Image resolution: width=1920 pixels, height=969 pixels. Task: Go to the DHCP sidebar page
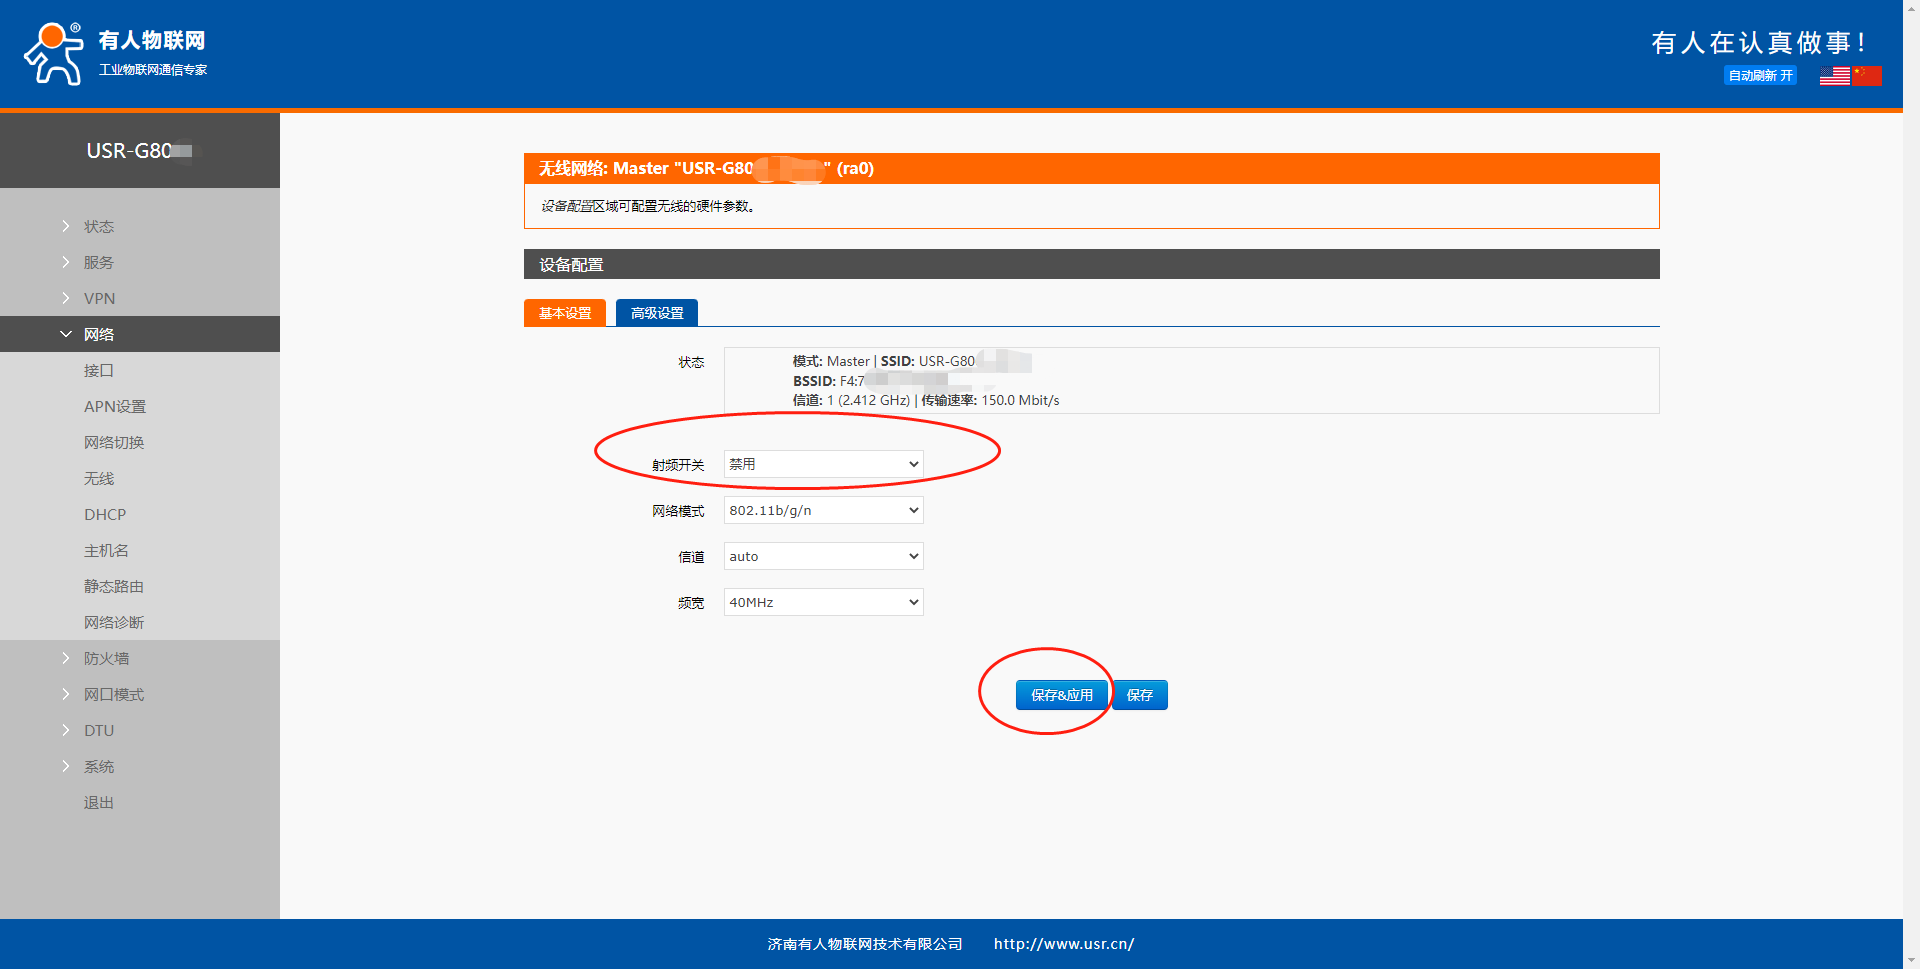tap(105, 514)
